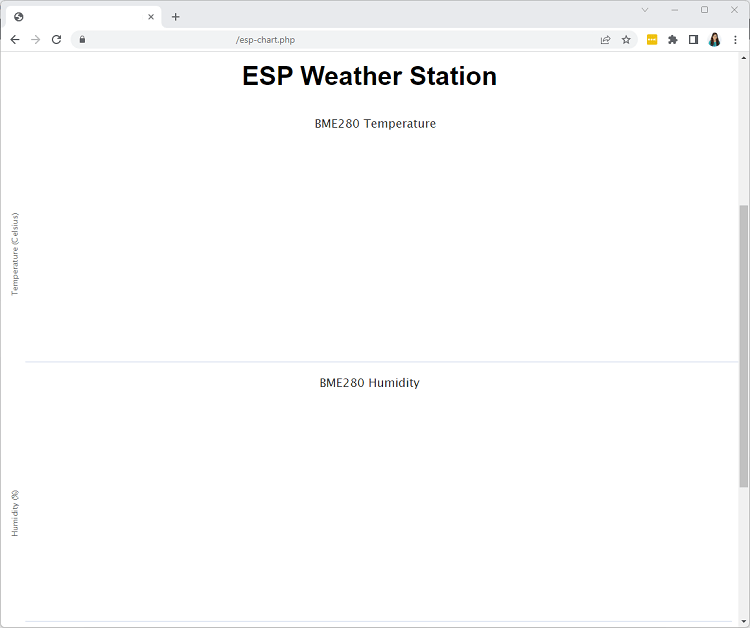The height and width of the screenshot is (628, 750).
Task: Open a new tab
Action: (176, 17)
